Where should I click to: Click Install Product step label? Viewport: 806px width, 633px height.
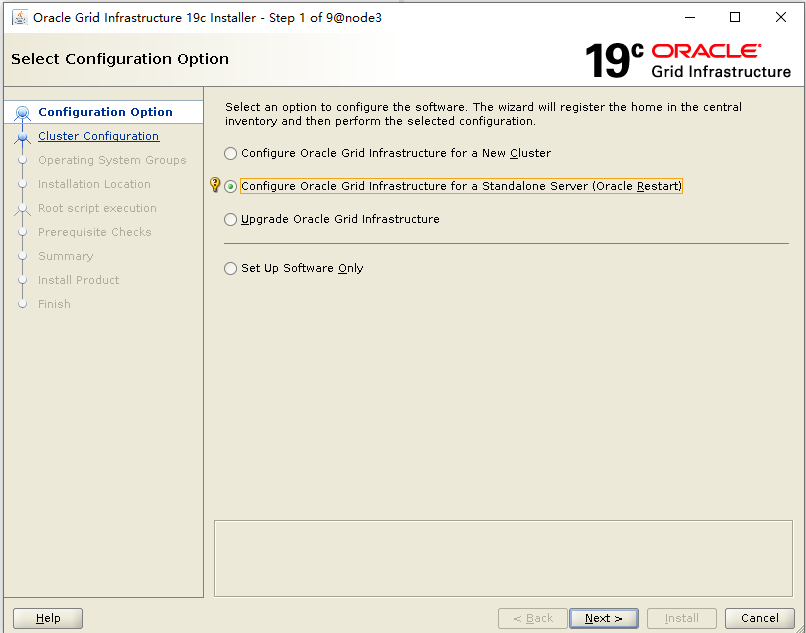pos(79,280)
